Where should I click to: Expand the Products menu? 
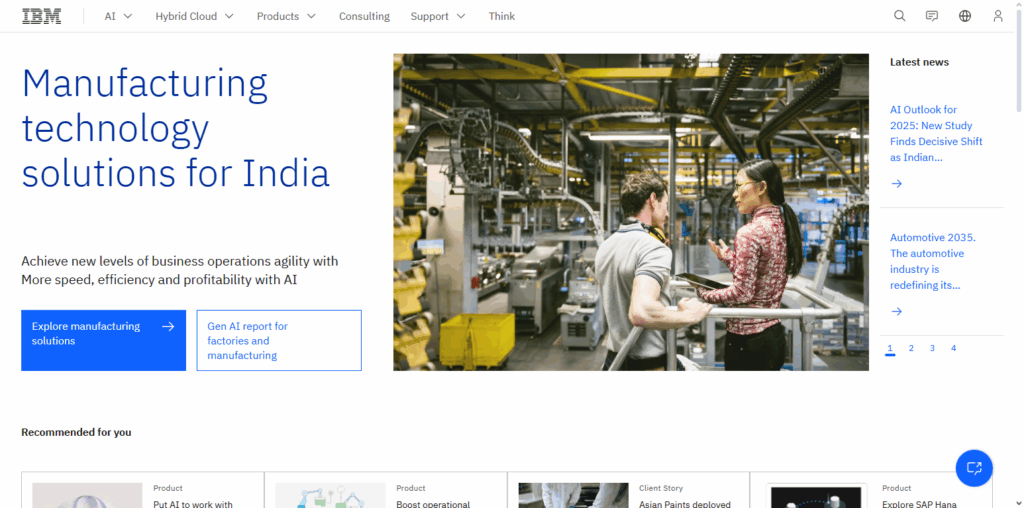coord(286,16)
